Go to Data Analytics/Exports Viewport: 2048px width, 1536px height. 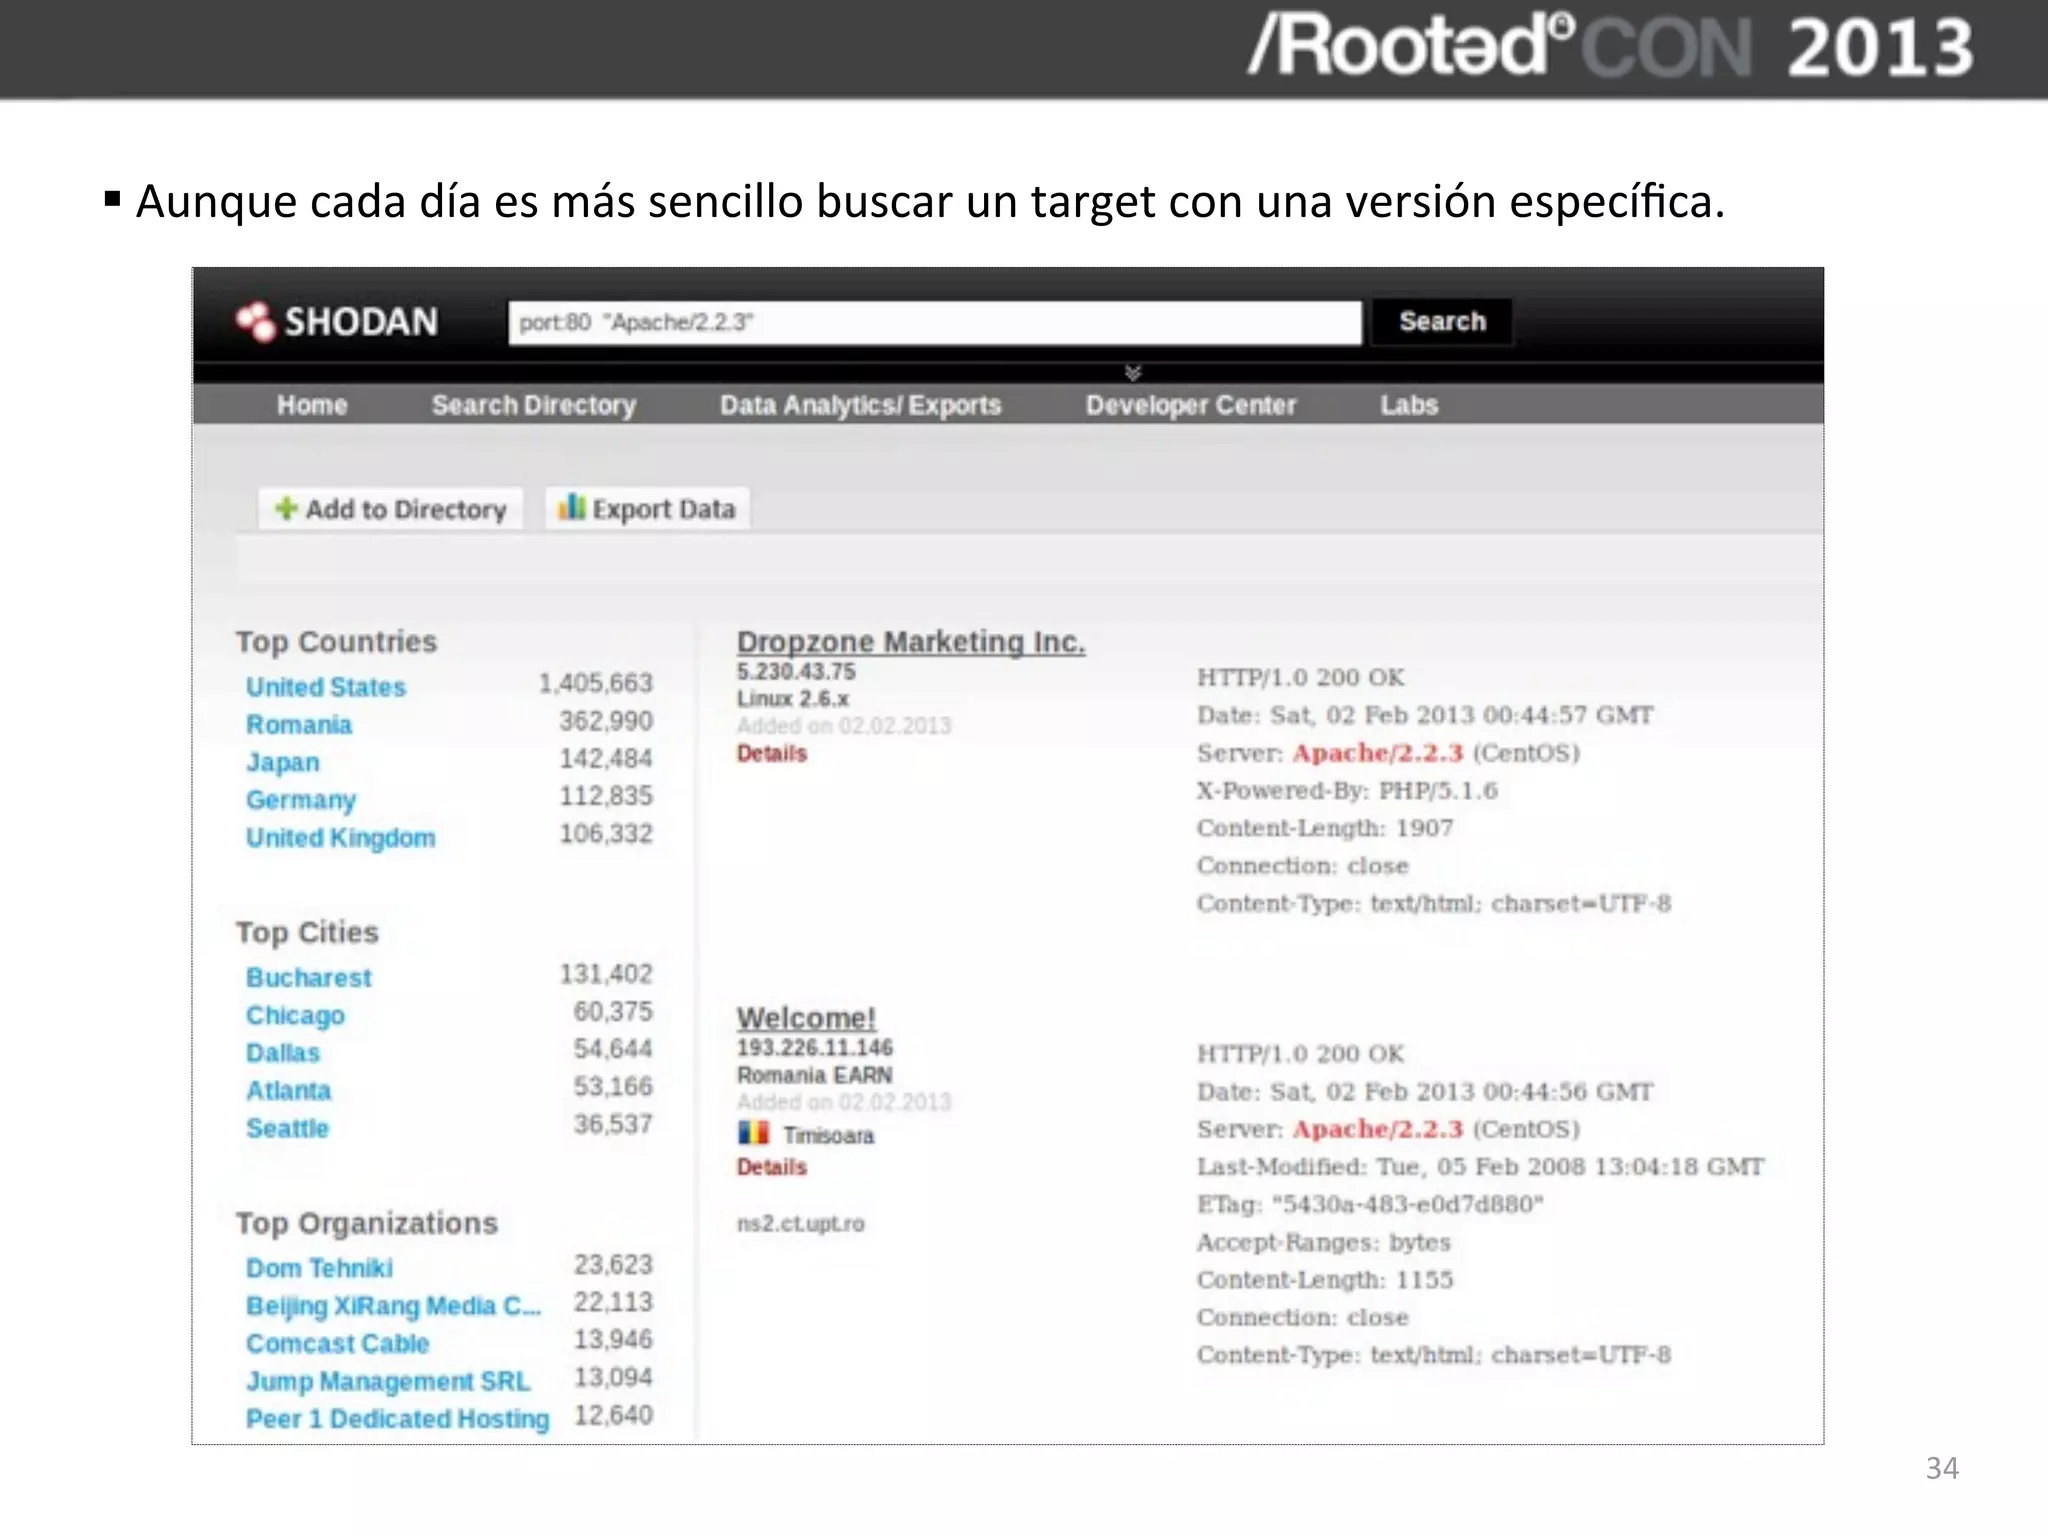coord(860,405)
